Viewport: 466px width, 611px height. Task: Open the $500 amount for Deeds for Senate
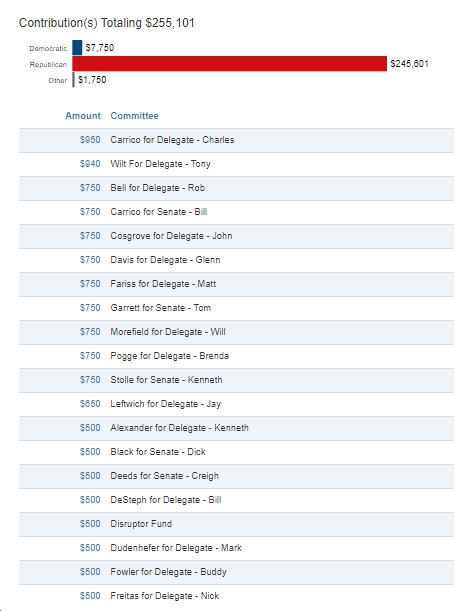click(x=90, y=476)
